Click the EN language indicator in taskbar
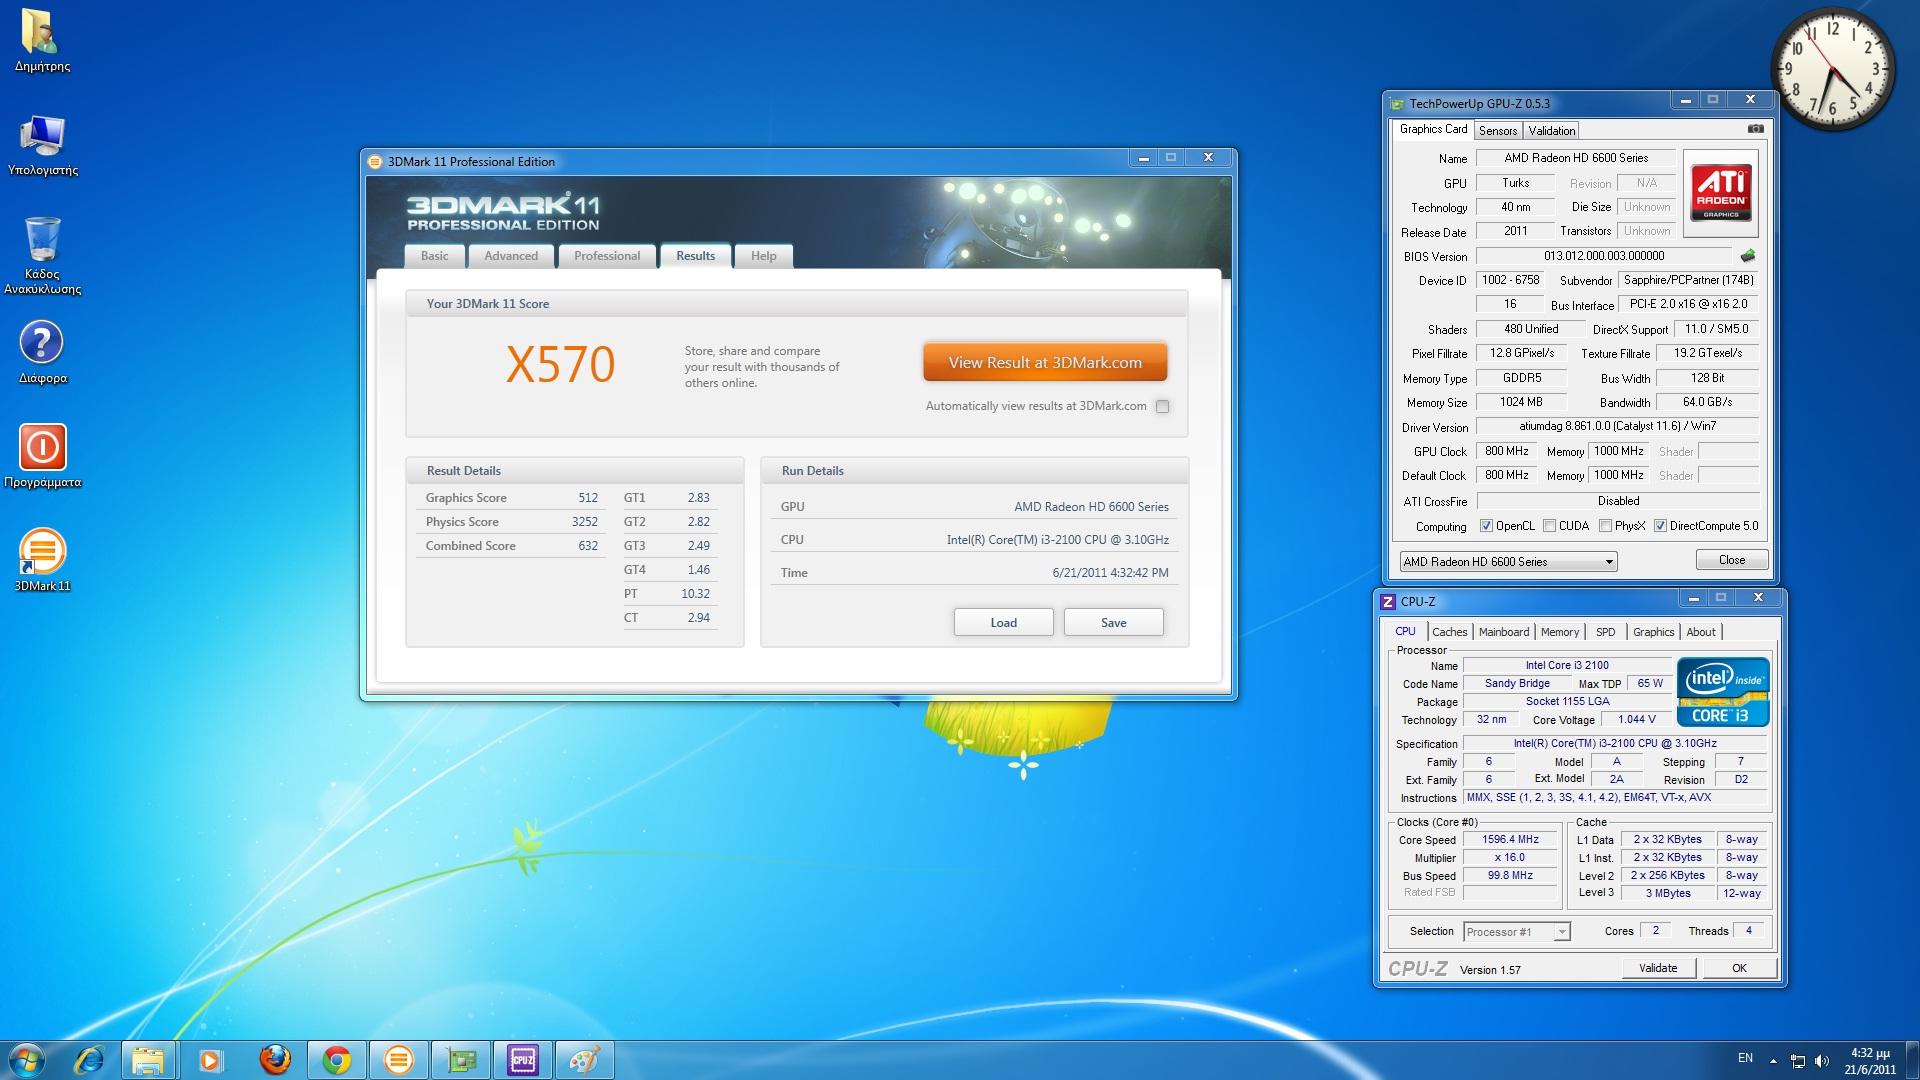Viewport: 1920px width, 1080px height. click(1745, 1058)
